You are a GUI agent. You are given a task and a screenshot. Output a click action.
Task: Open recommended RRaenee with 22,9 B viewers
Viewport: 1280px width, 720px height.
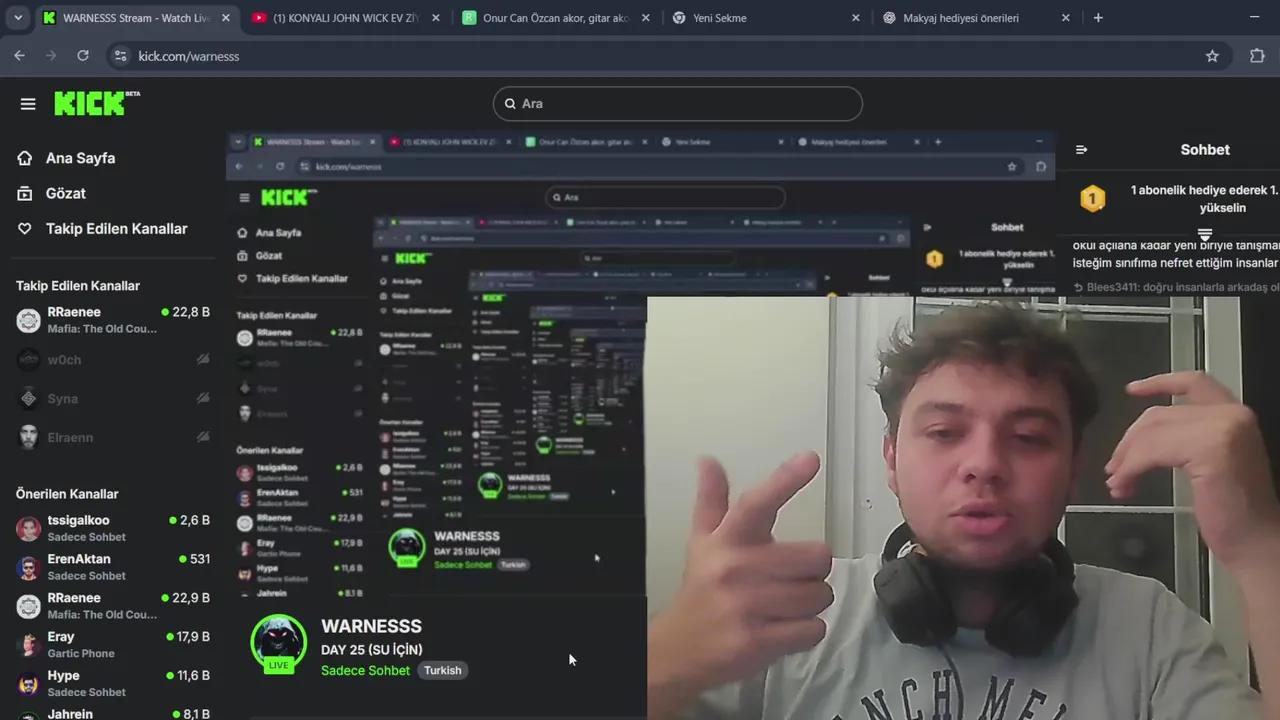(113, 606)
